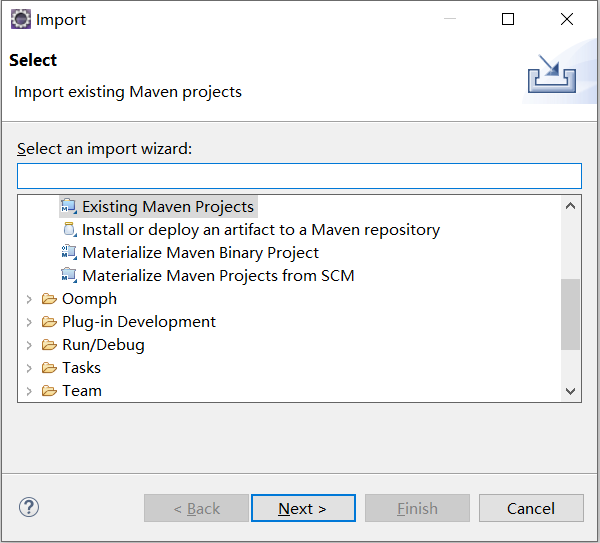The height and width of the screenshot is (543, 600).
Task: Expand the Team category arrow
Action: click(29, 391)
